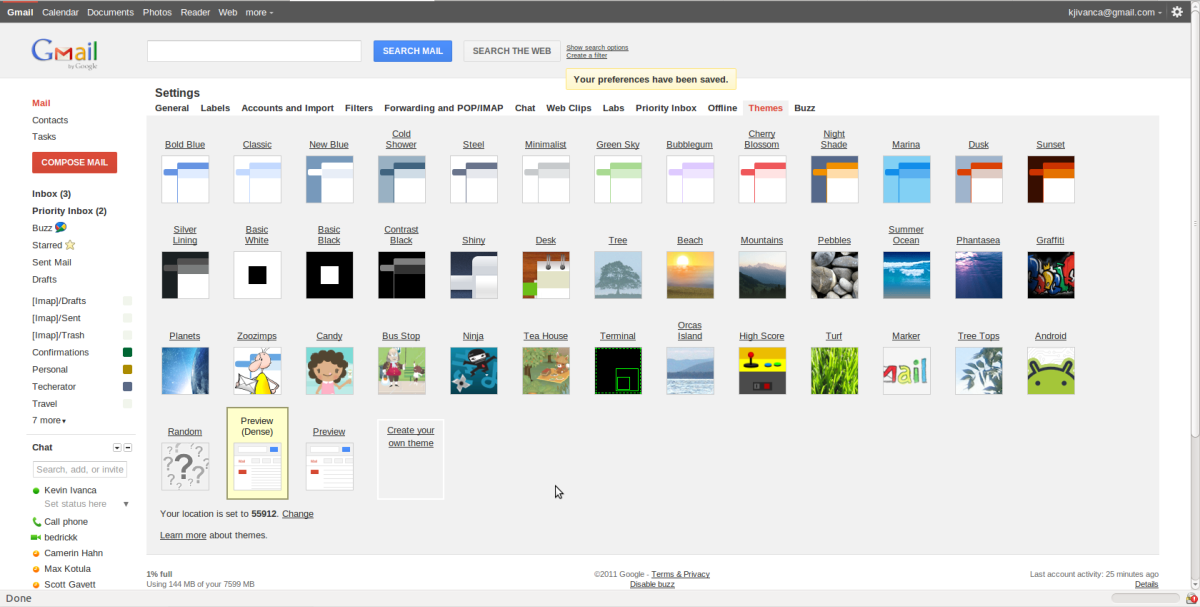Click 'Change' location link
This screenshot has width=1200, height=607.
point(298,514)
